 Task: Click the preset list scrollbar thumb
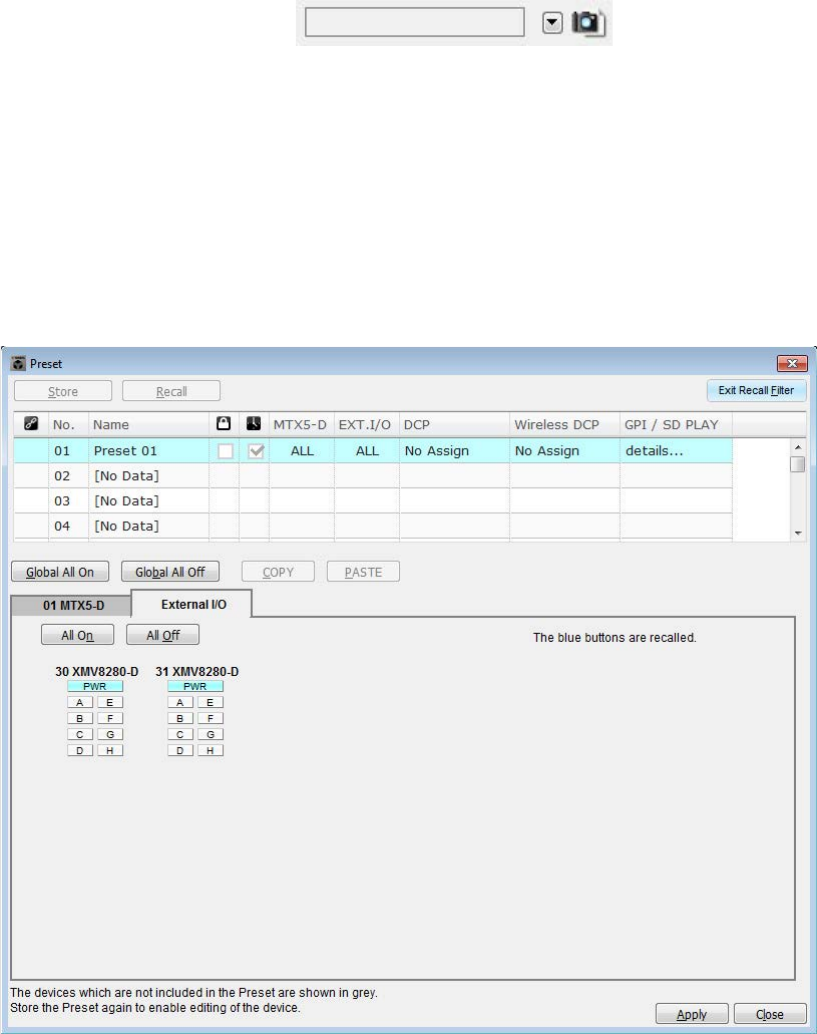point(798,464)
